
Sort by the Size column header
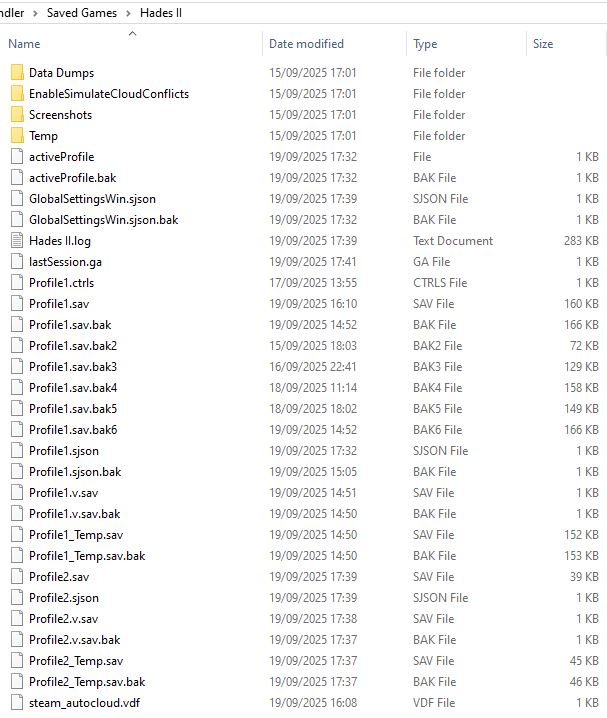[543, 44]
